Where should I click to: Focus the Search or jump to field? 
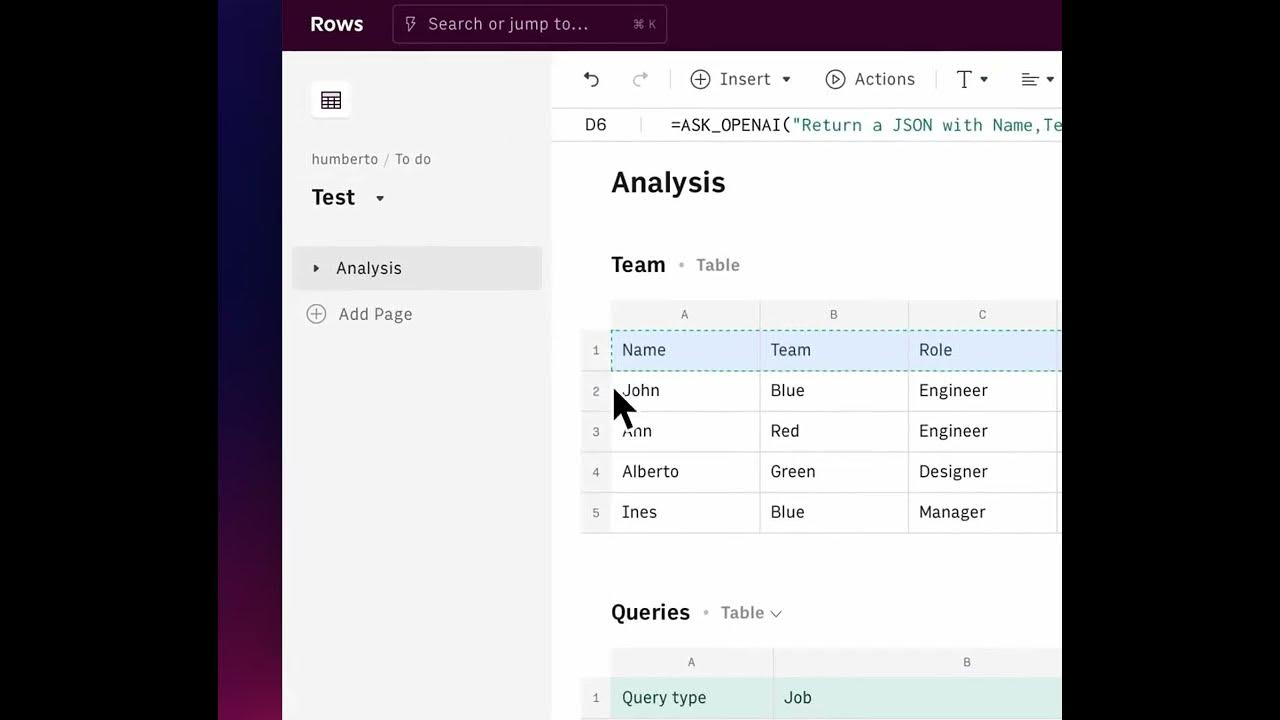529,24
